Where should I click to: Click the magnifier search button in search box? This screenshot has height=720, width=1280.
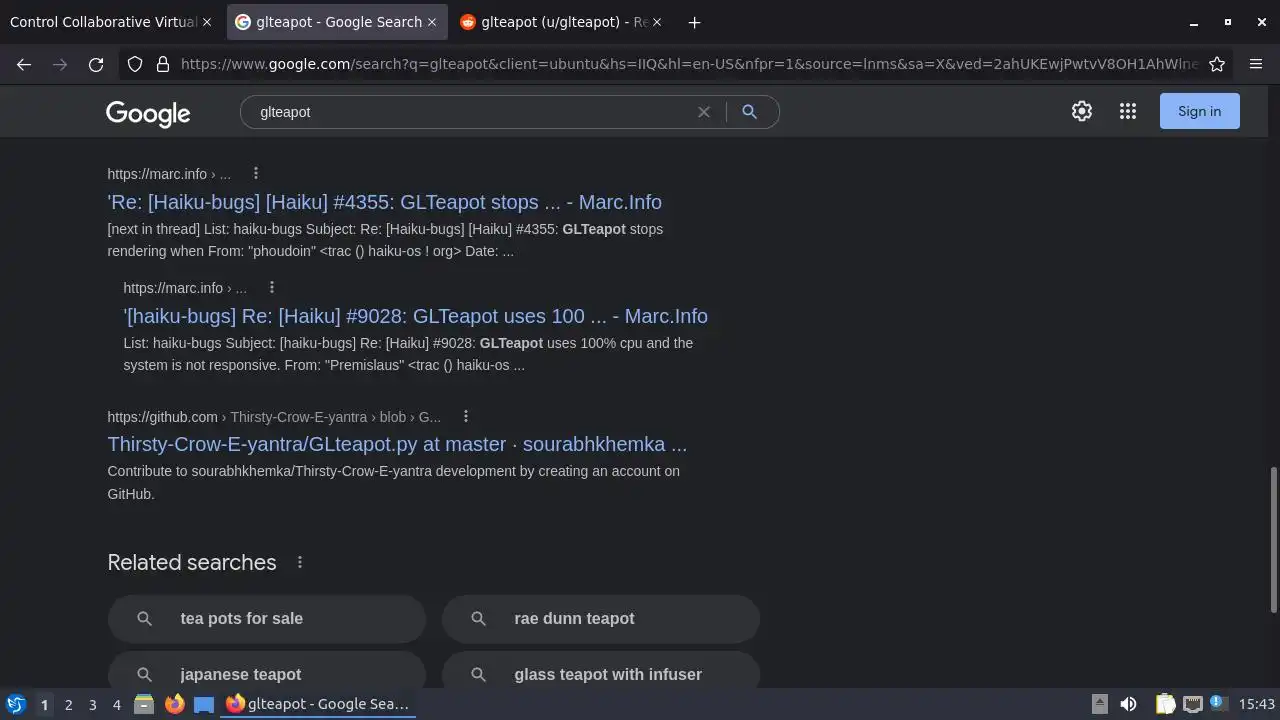(749, 112)
